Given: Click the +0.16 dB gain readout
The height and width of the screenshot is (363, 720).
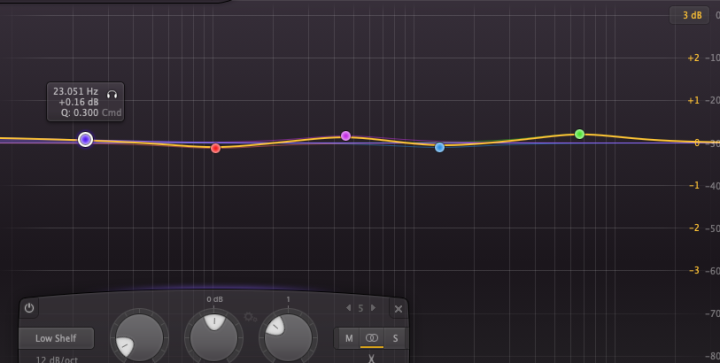Looking at the screenshot, I should [79, 102].
